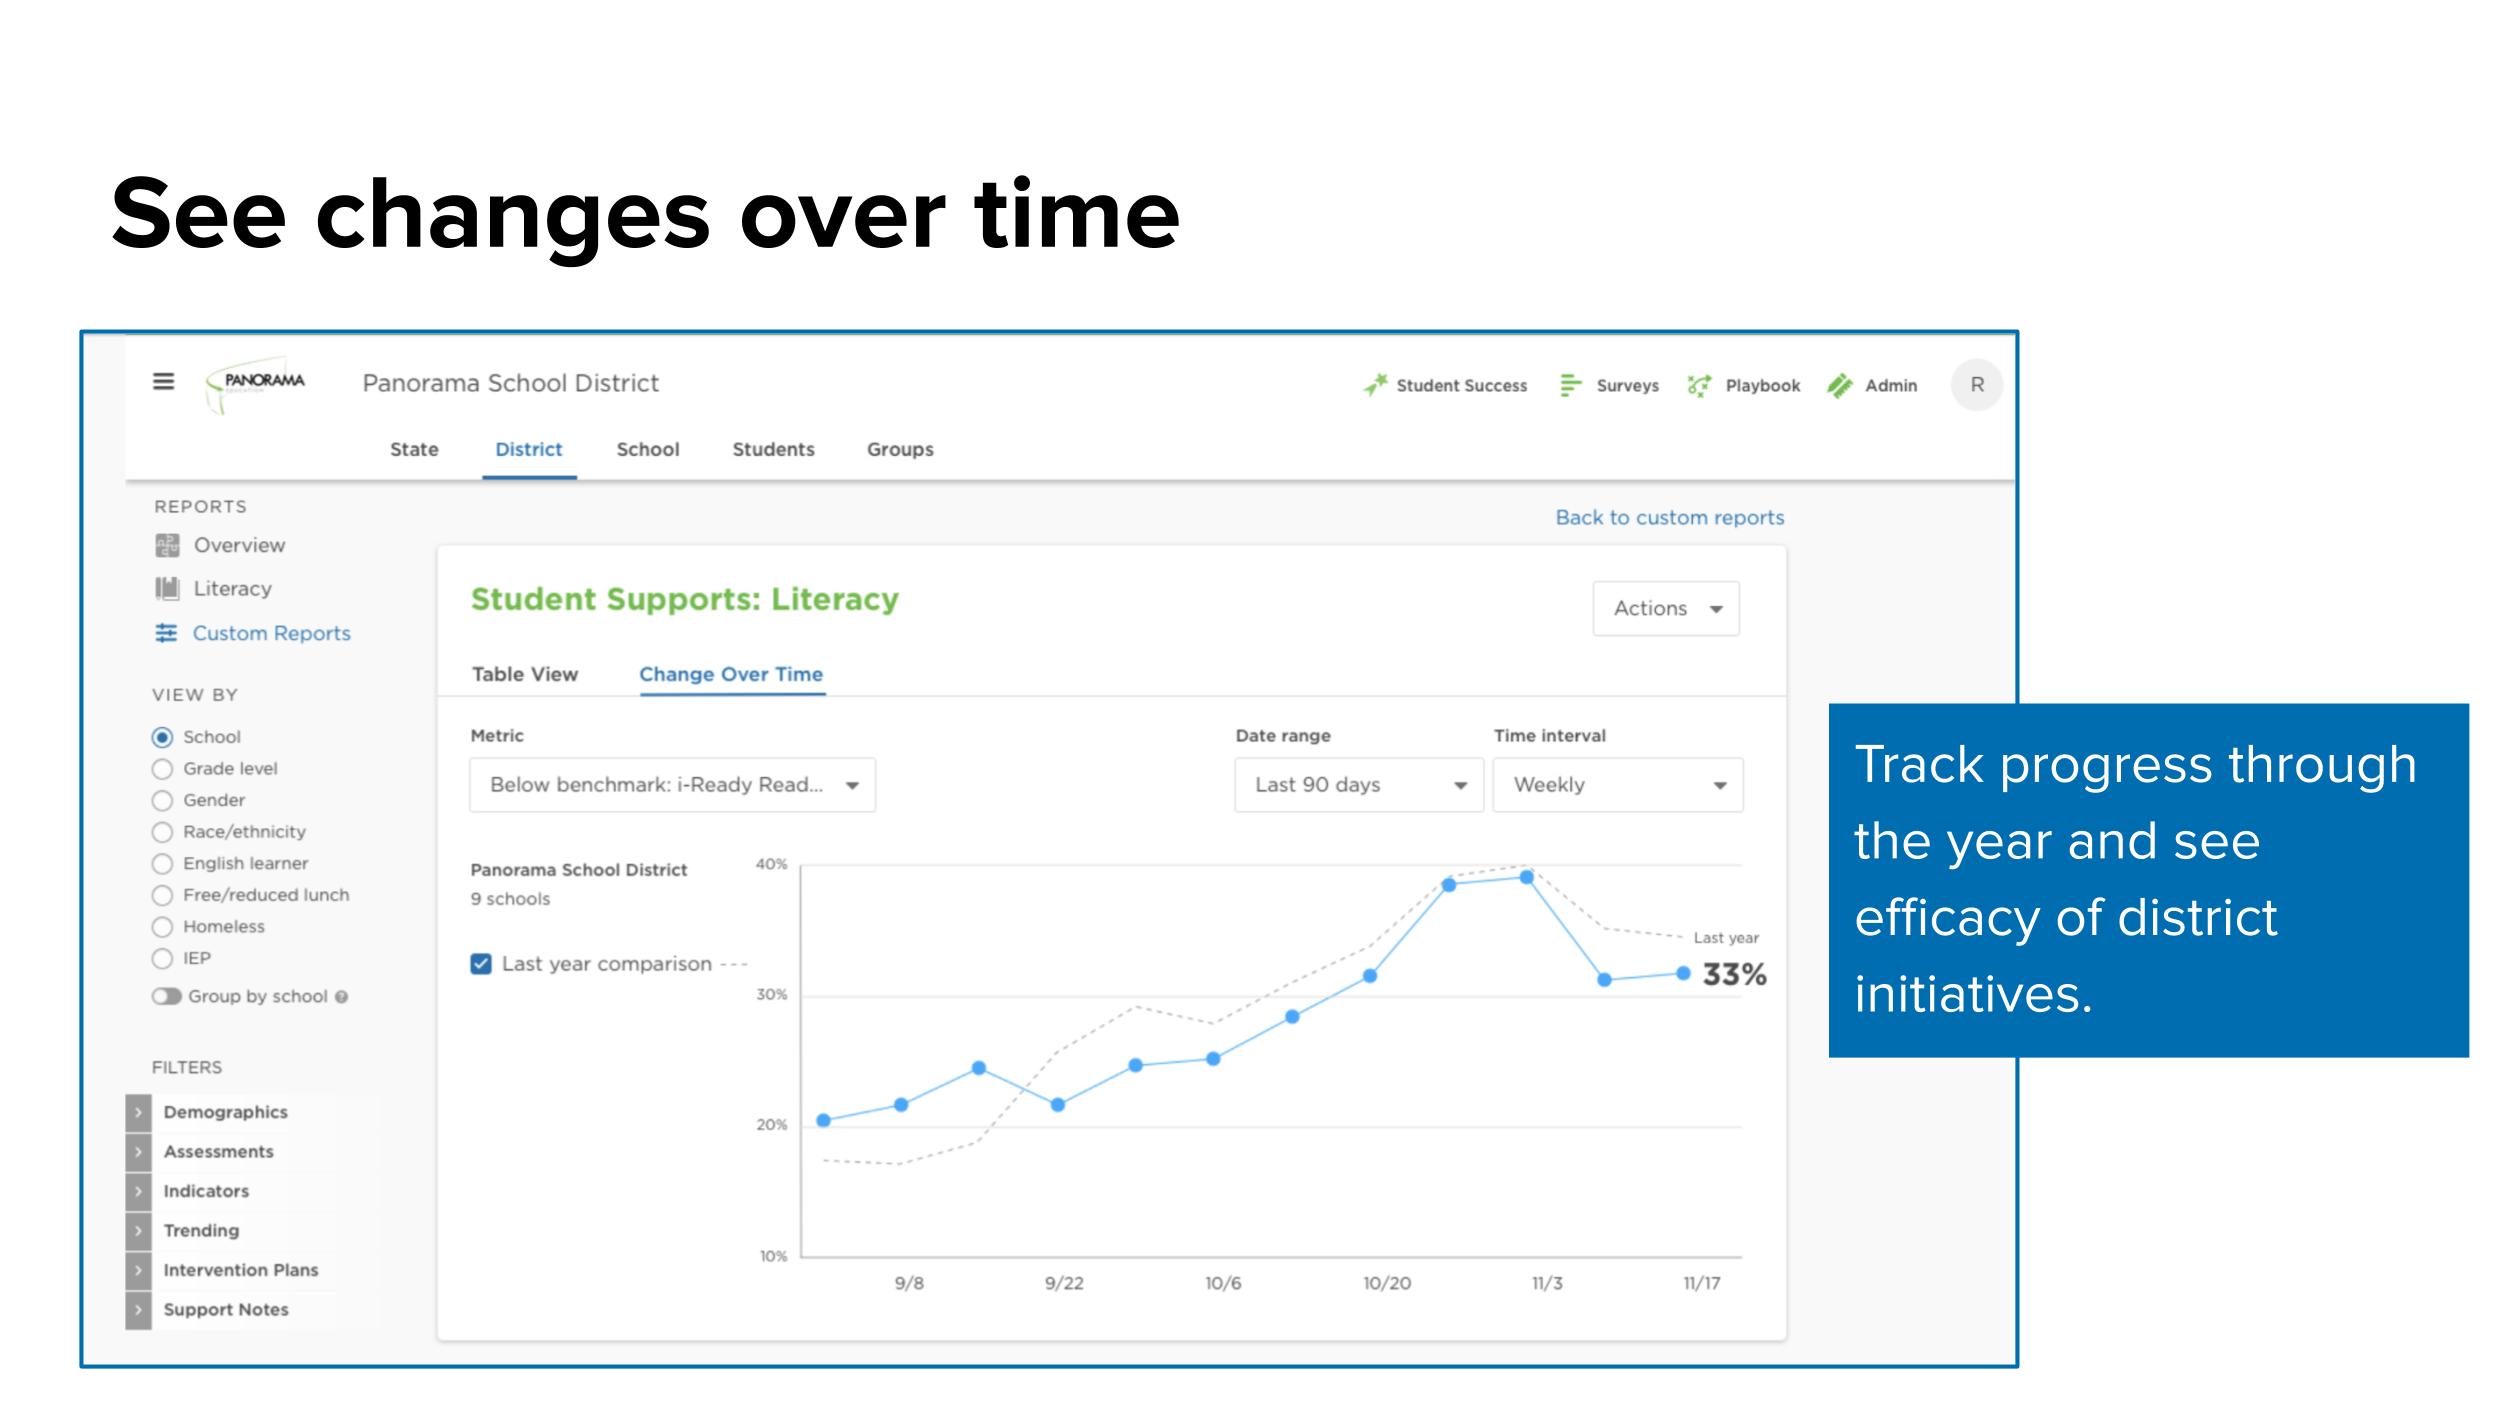Click the Surveys bars icon
Image resolution: width=2500 pixels, height=1407 pixels.
point(1570,385)
